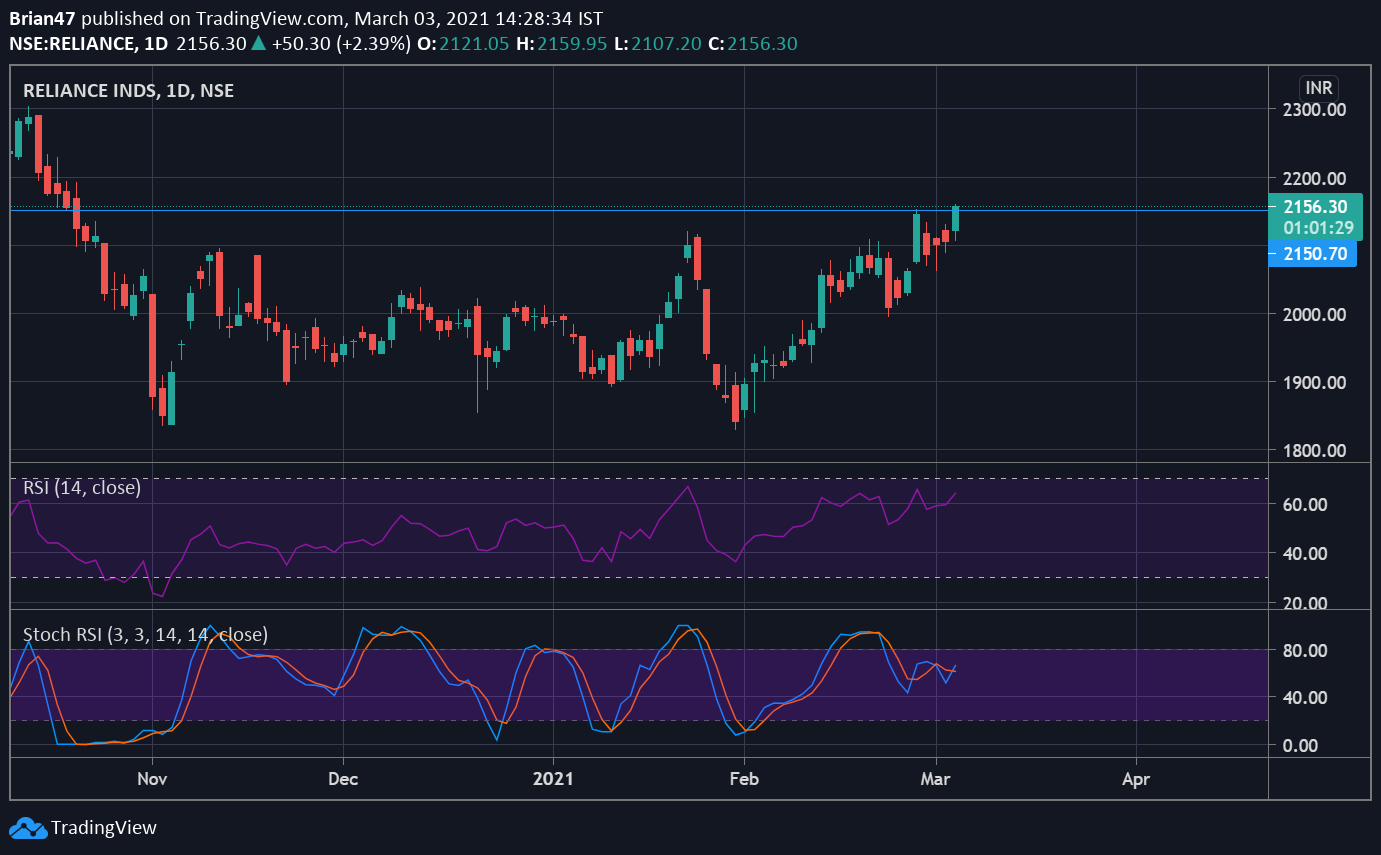Click the RSI 20.00 axis label
Screen dimensions: 1381x855
pyautogui.click(x=1305, y=602)
